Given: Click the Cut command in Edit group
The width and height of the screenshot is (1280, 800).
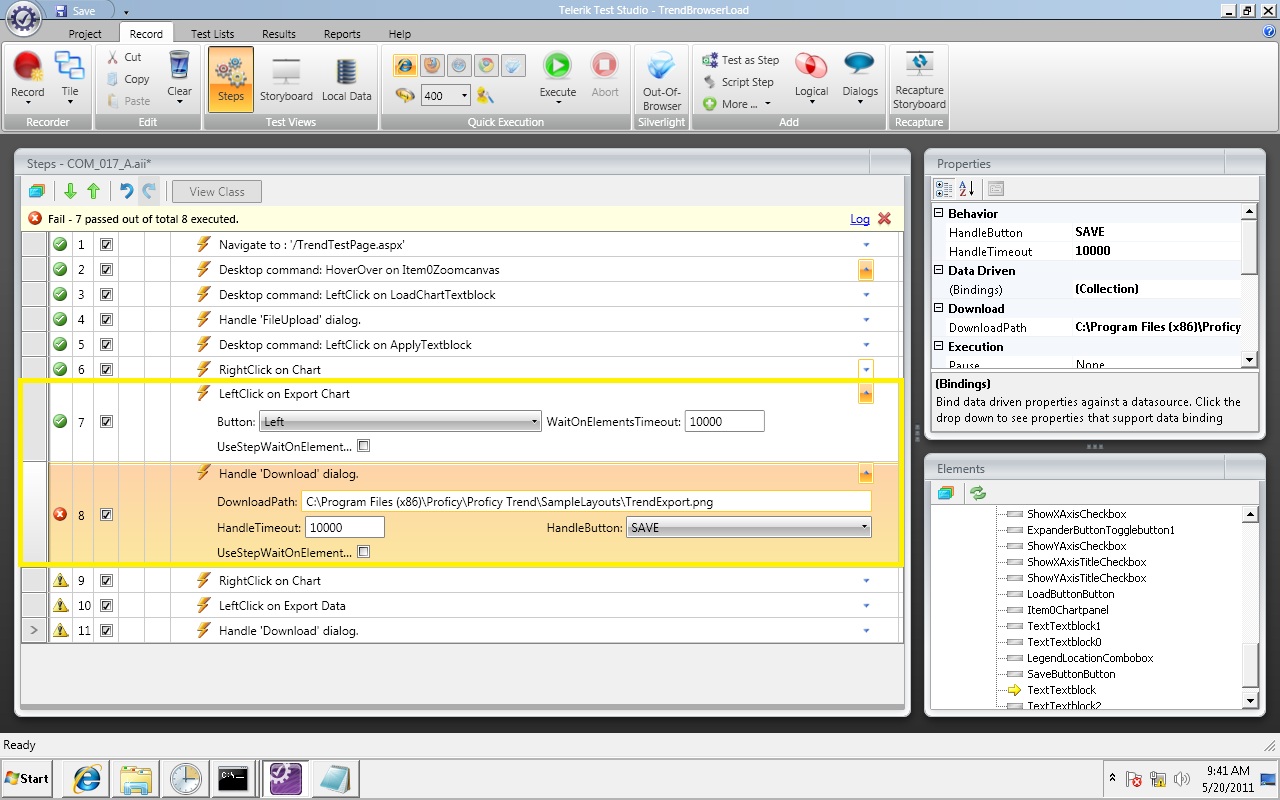Looking at the screenshot, I should point(124,58).
